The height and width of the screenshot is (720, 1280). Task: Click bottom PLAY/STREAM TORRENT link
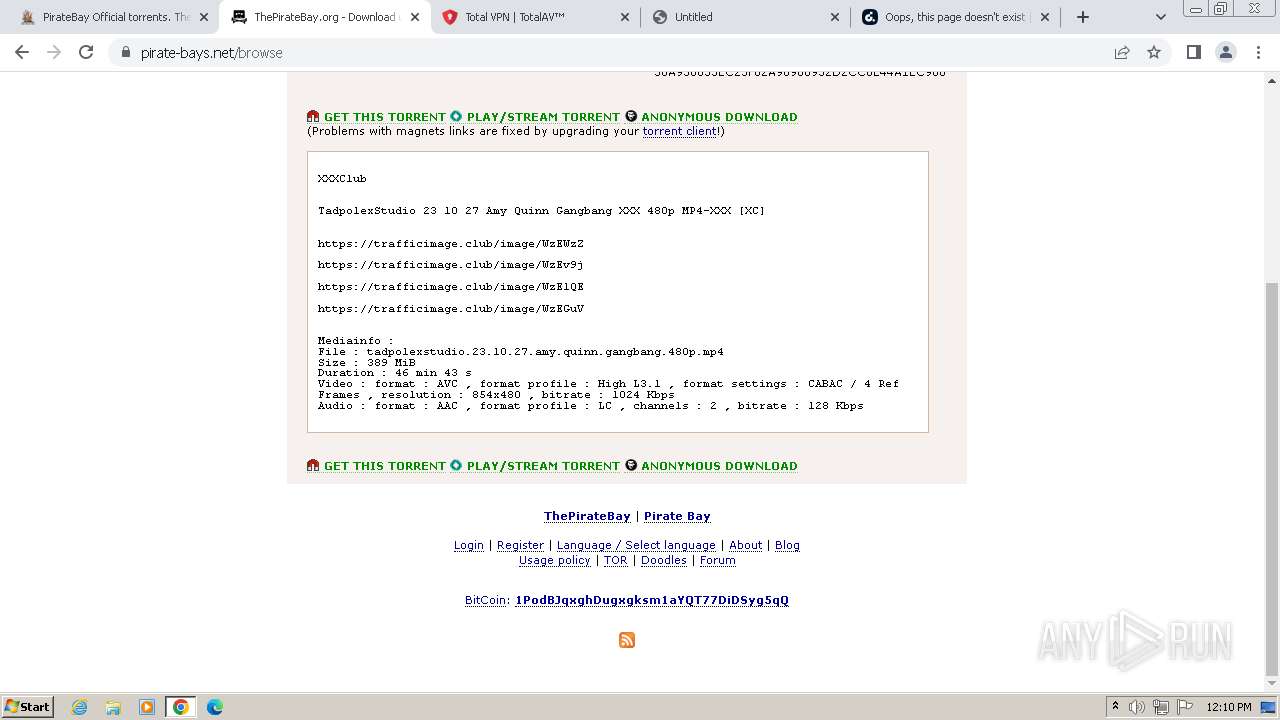[x=543, y=466]
